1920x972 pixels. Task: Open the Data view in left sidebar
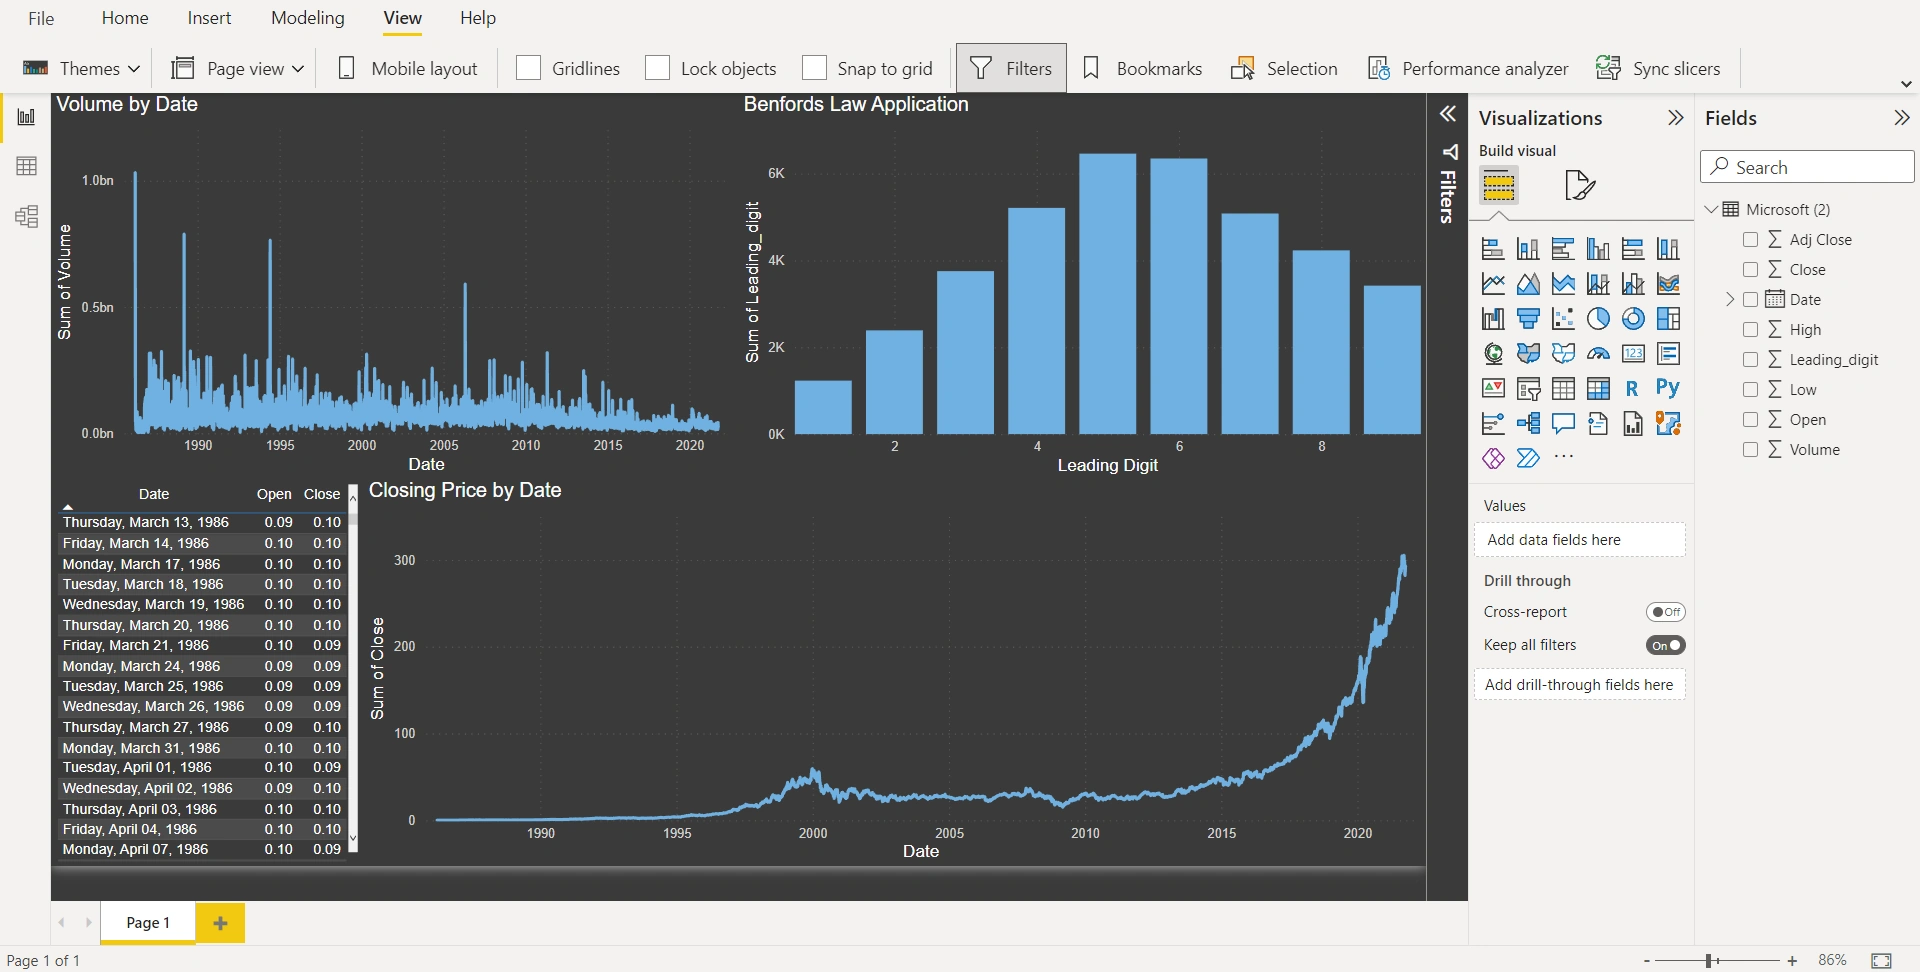pos(27,166)
